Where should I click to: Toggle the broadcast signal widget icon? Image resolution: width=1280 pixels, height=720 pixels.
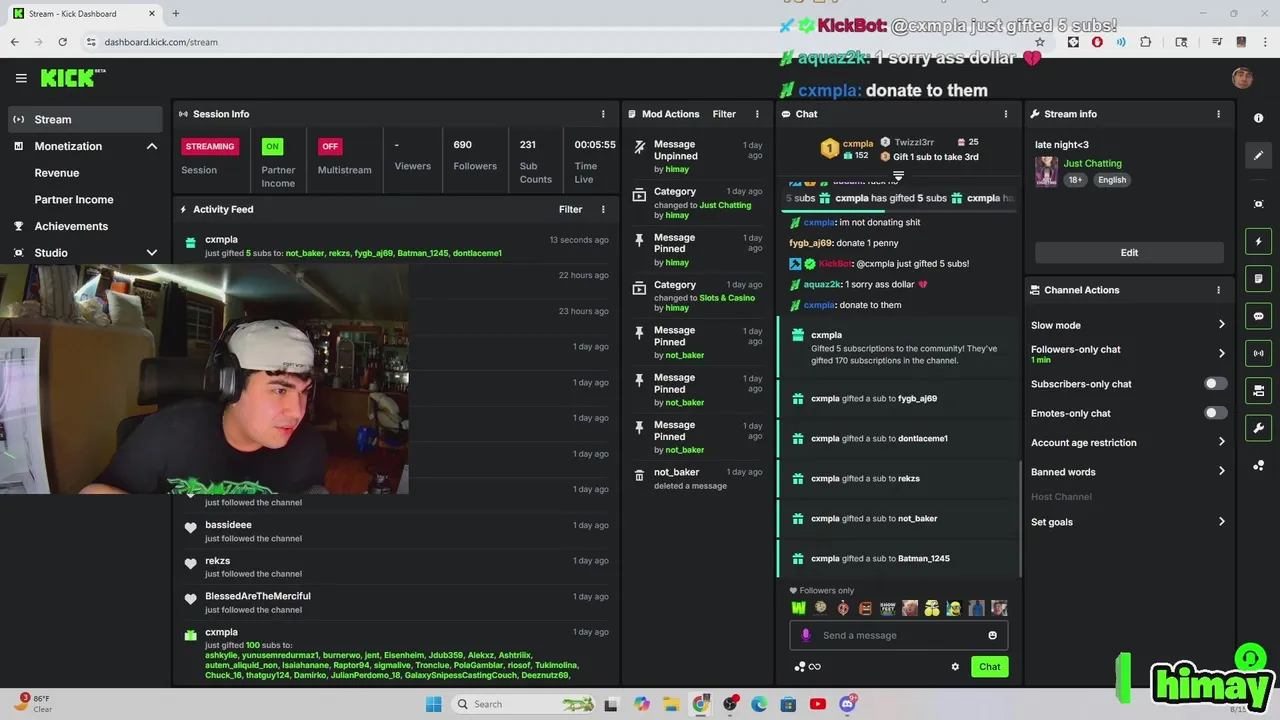coord(1258,353)
